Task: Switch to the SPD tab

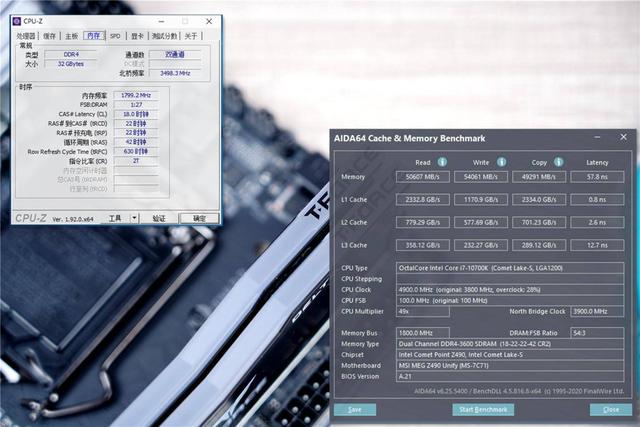Action: click(x=116, y=36)
